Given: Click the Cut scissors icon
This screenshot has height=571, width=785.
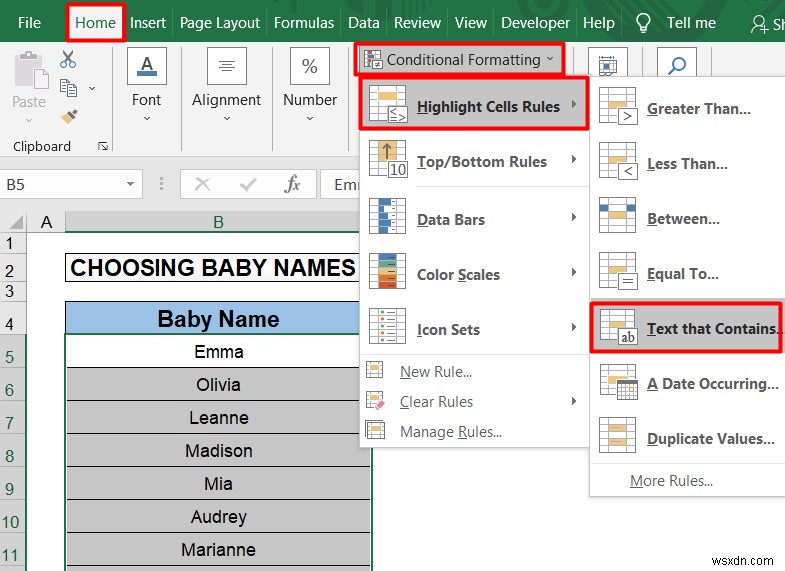Looking at the screenshot, I should 68,59.
